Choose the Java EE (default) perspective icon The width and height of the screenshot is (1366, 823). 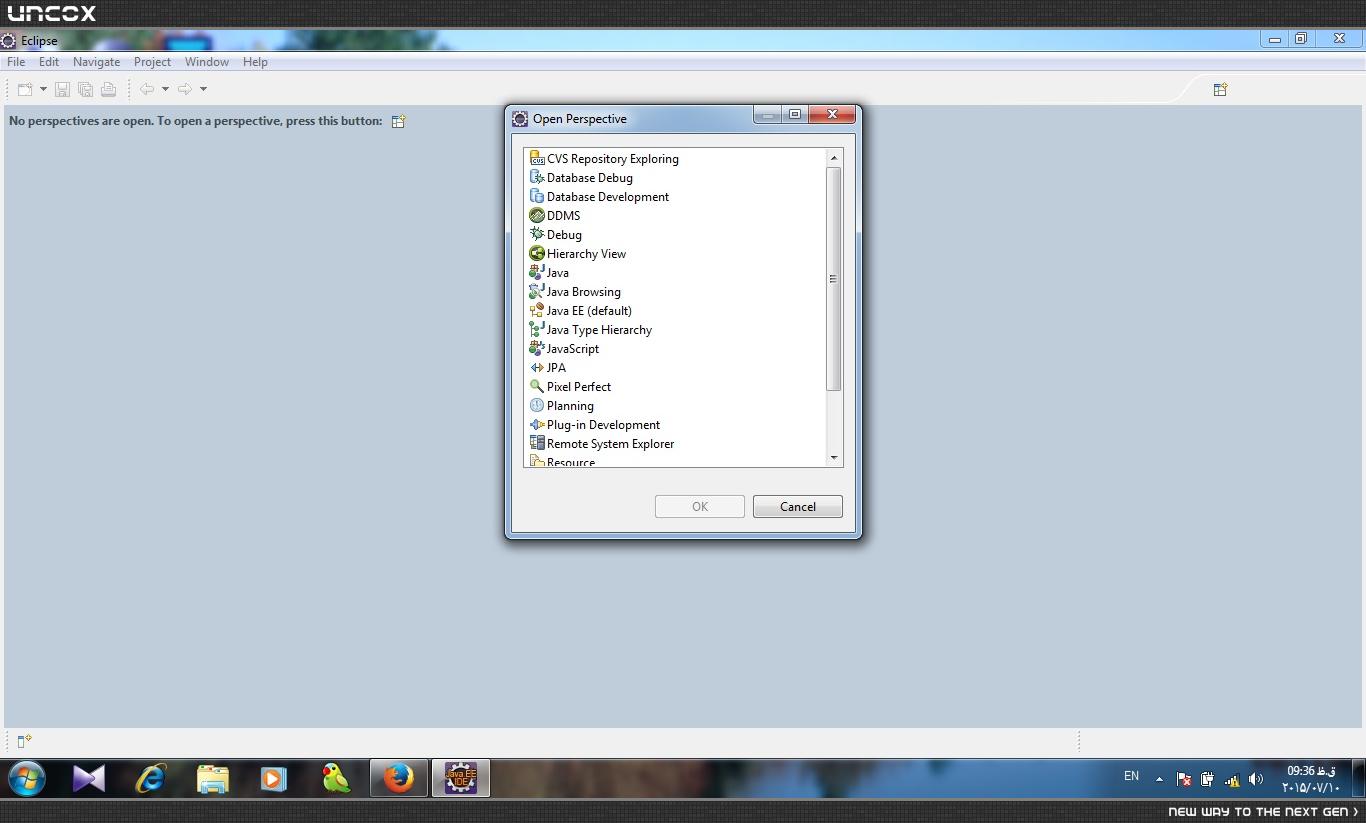pos(537,310)
